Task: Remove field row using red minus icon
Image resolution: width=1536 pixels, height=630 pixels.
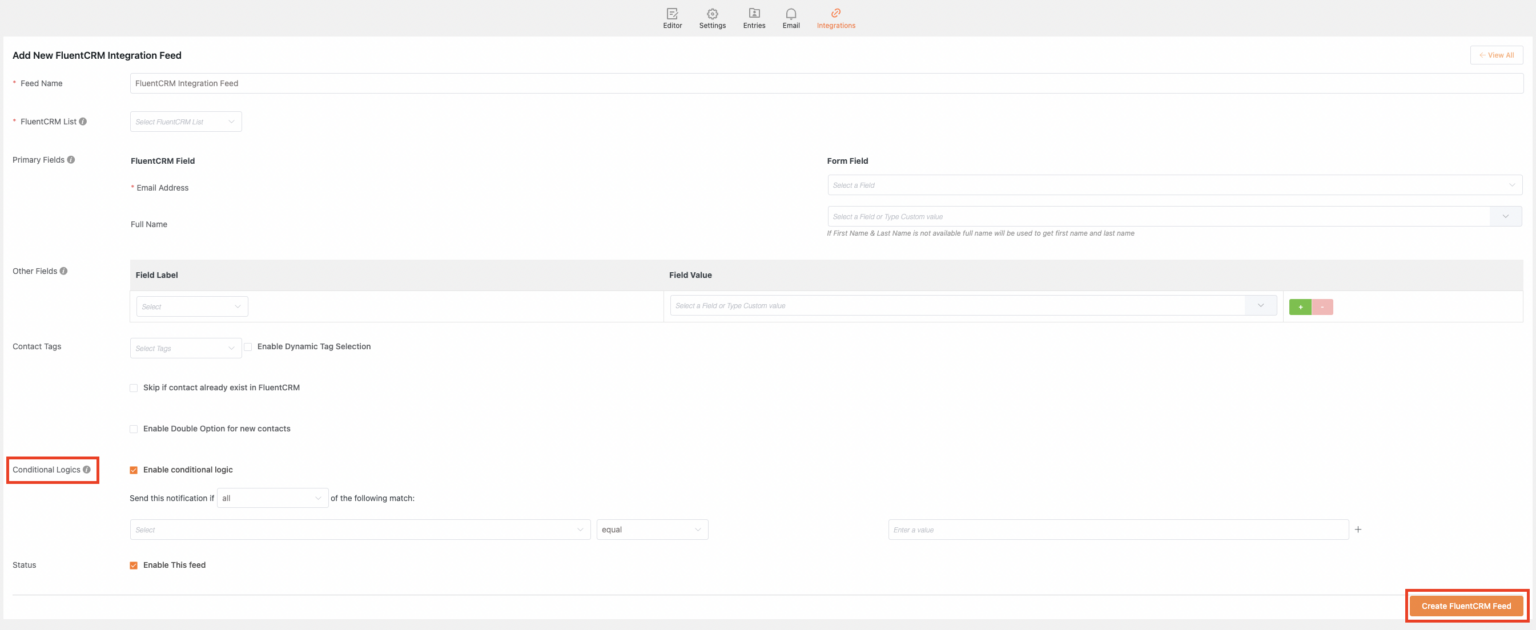Action: coord(1322,306)
